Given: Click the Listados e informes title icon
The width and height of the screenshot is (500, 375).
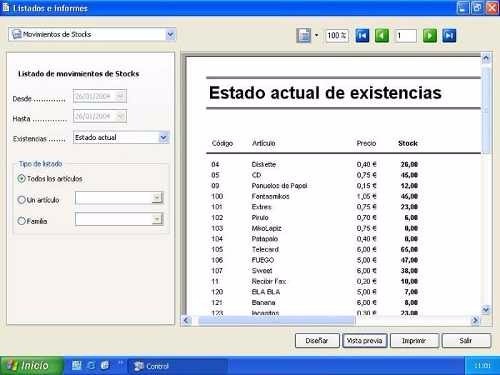Looking at the screenshot, I should [6, 8].
